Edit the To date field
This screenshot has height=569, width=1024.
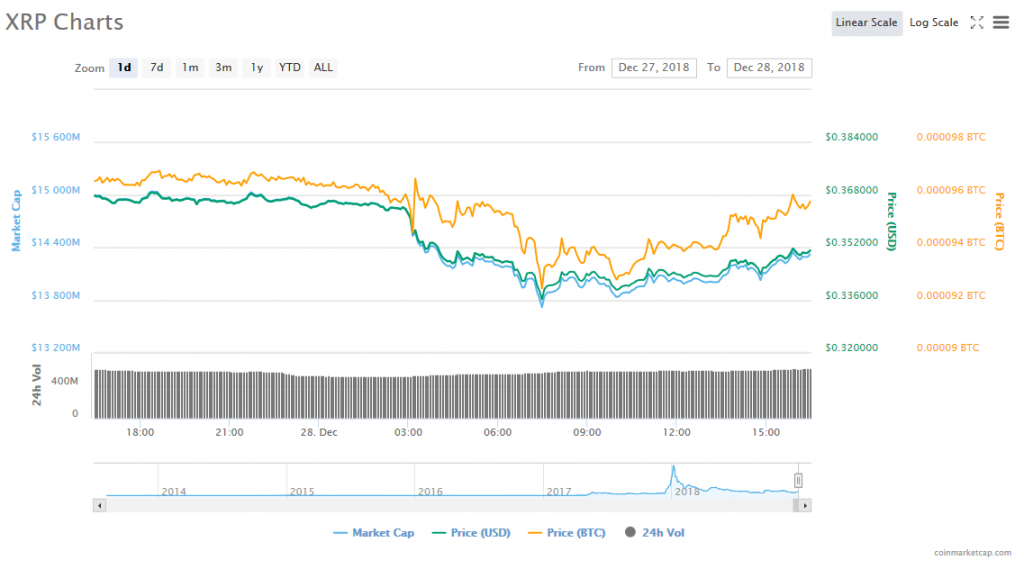pos(769,68)
